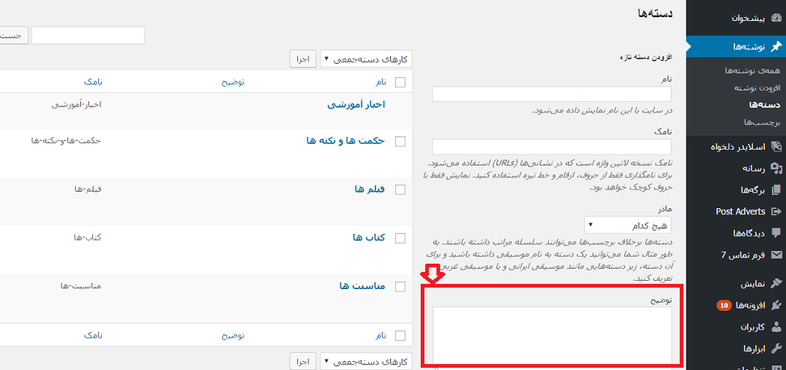Viewport: 786px width, 370px height.
Task: Click the plugins update badge showing 10
Action: 723,305
